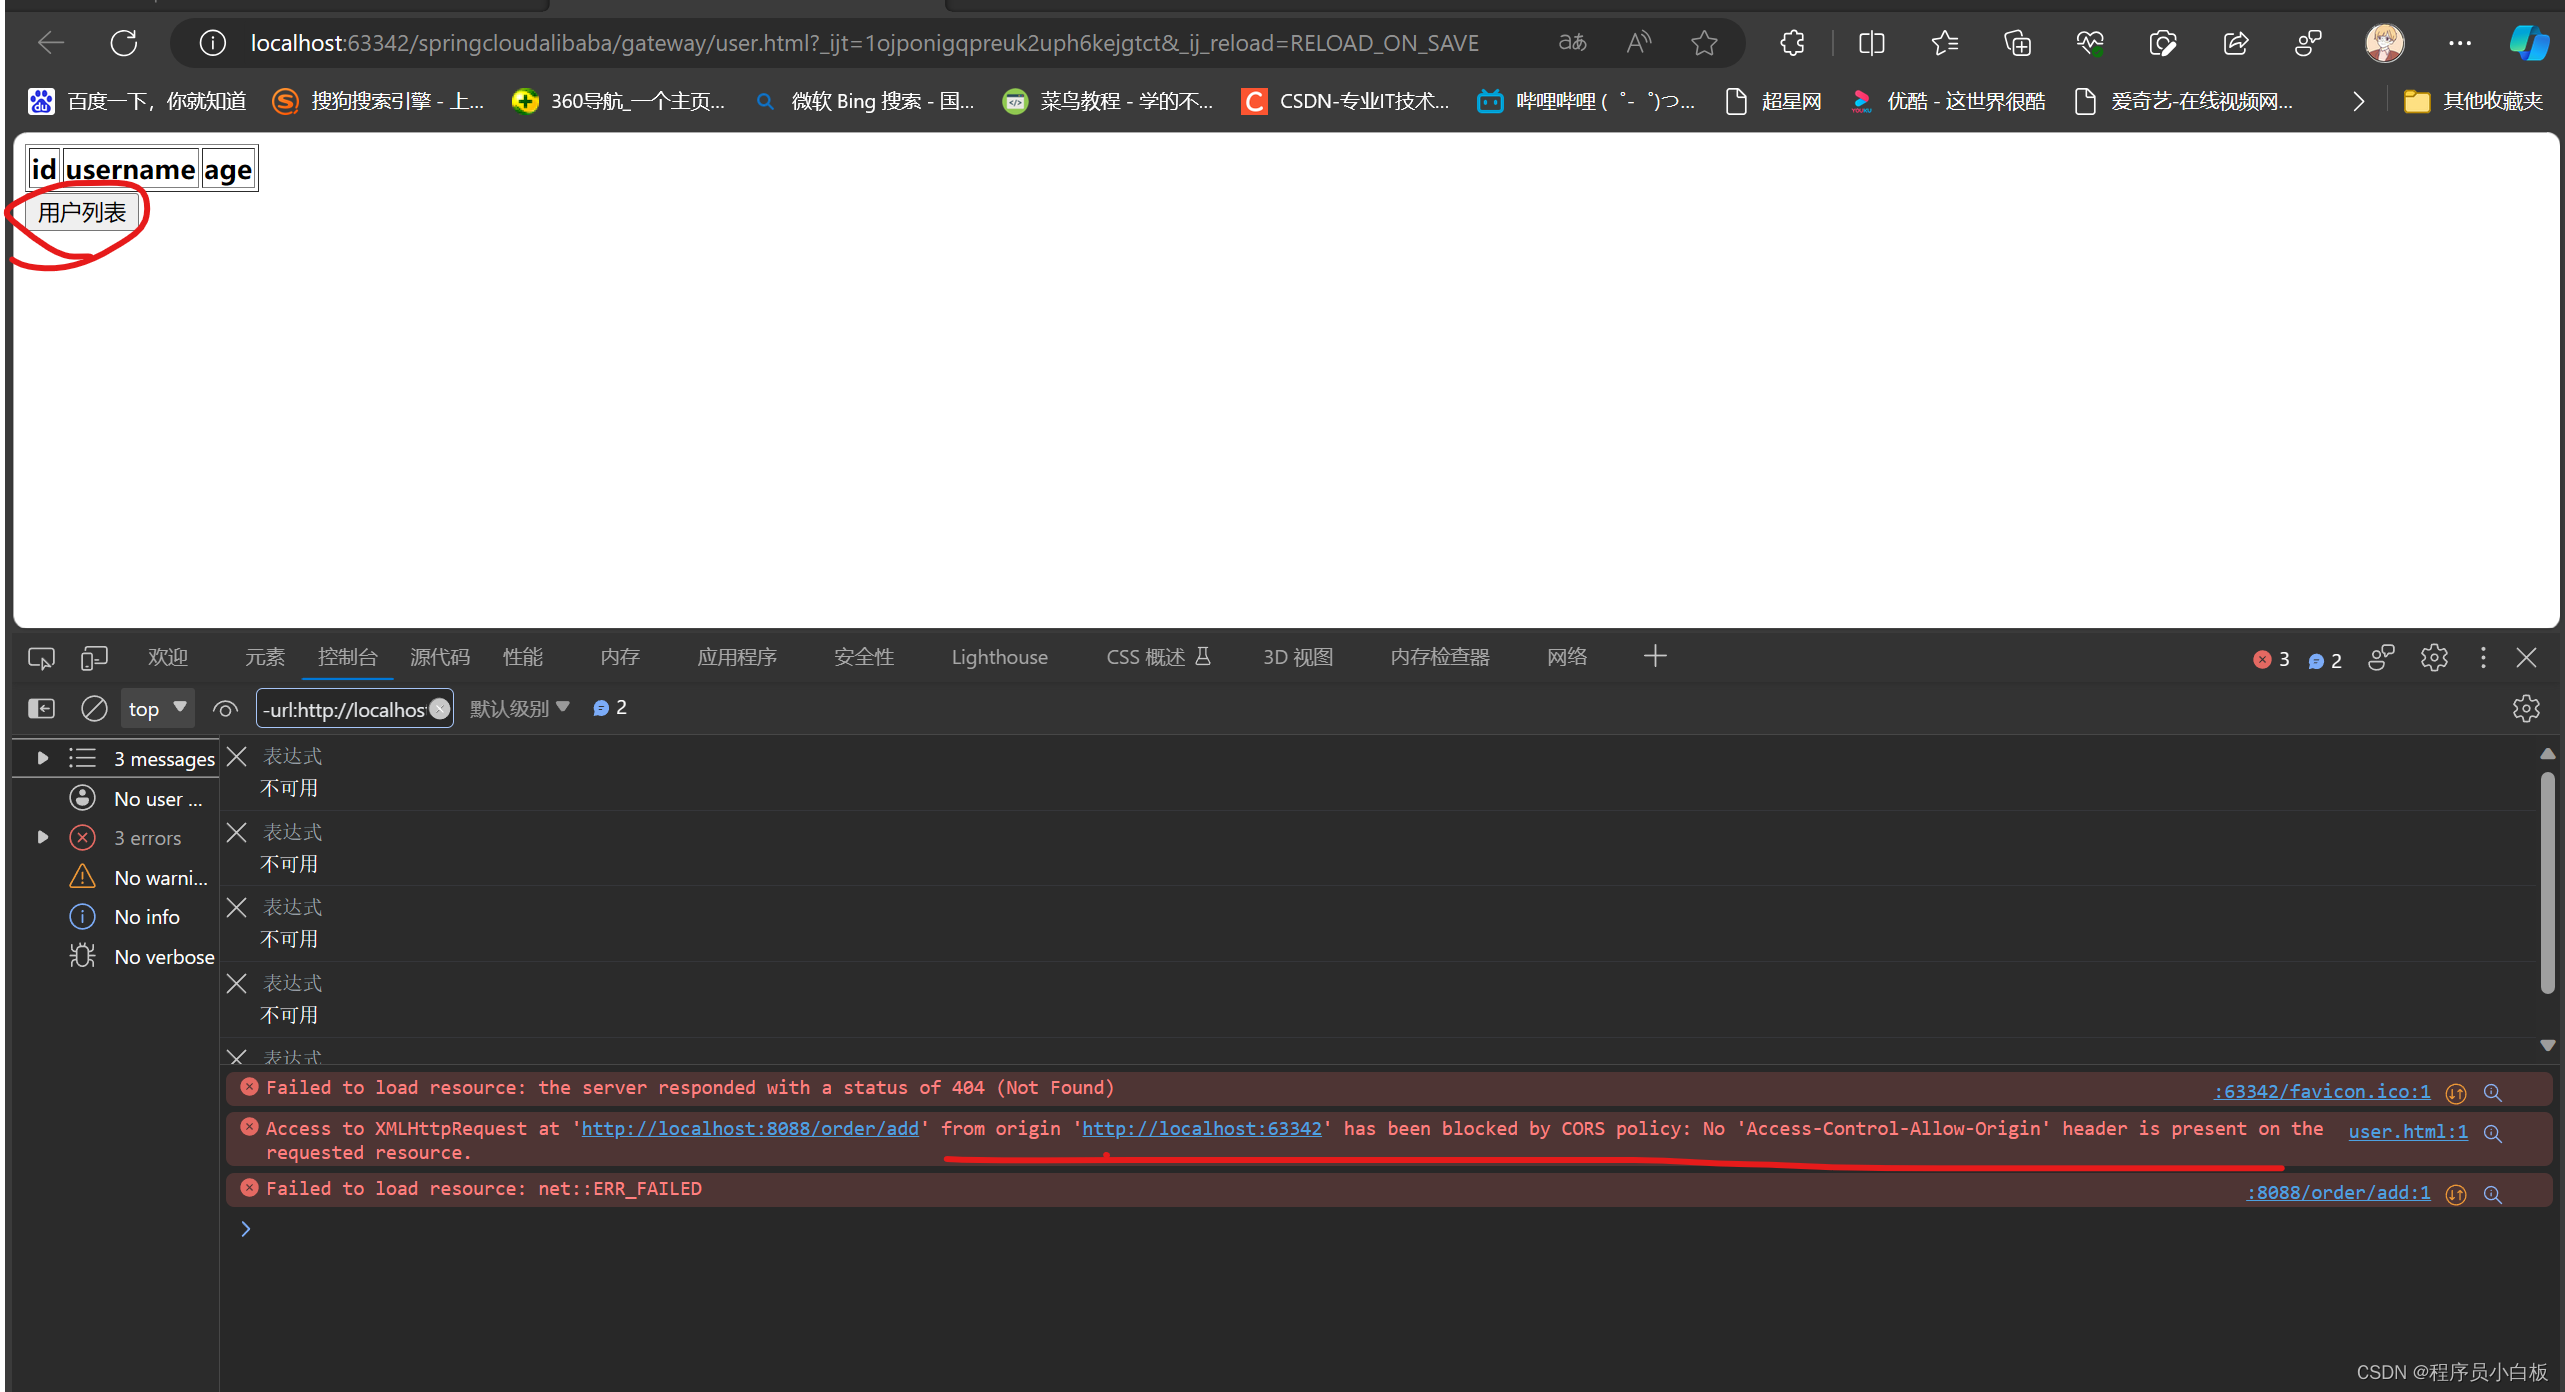Click the inspect element icon
The height and width of the screenshot is (1392, 2565).
click(x=41, y=657)
